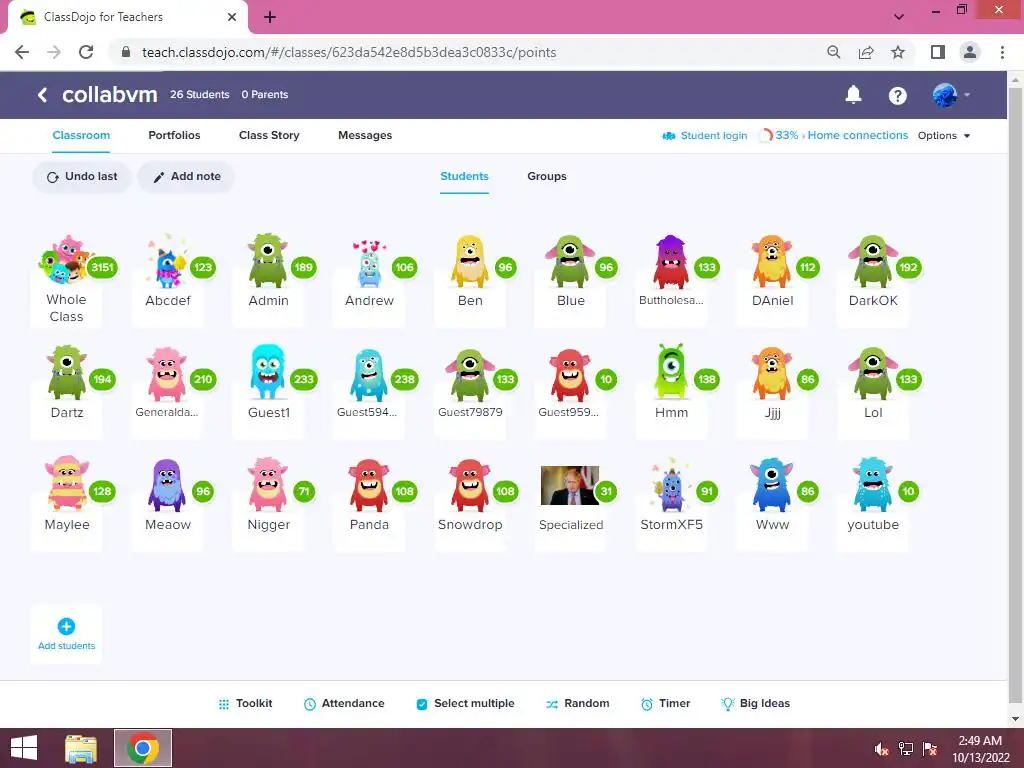
Task: Select DAniel's orange monster avatar
Action: click(x=772, y=261)
